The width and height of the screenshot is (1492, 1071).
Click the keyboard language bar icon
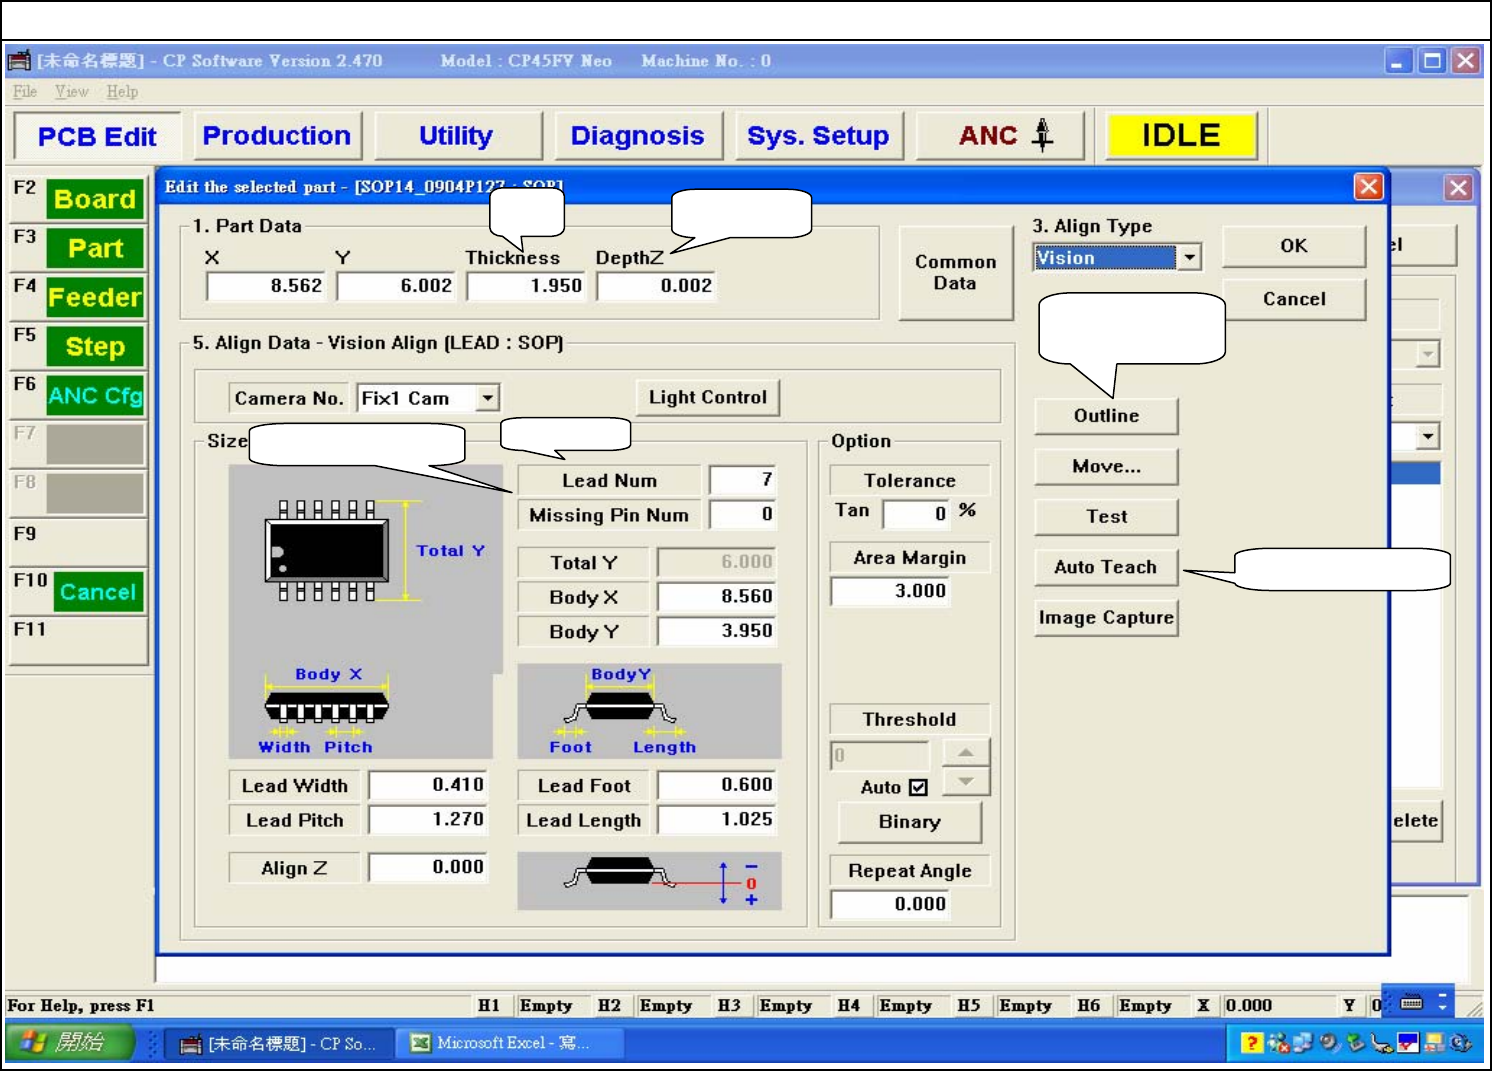pyautogui.click(x=1412, y=1002)
